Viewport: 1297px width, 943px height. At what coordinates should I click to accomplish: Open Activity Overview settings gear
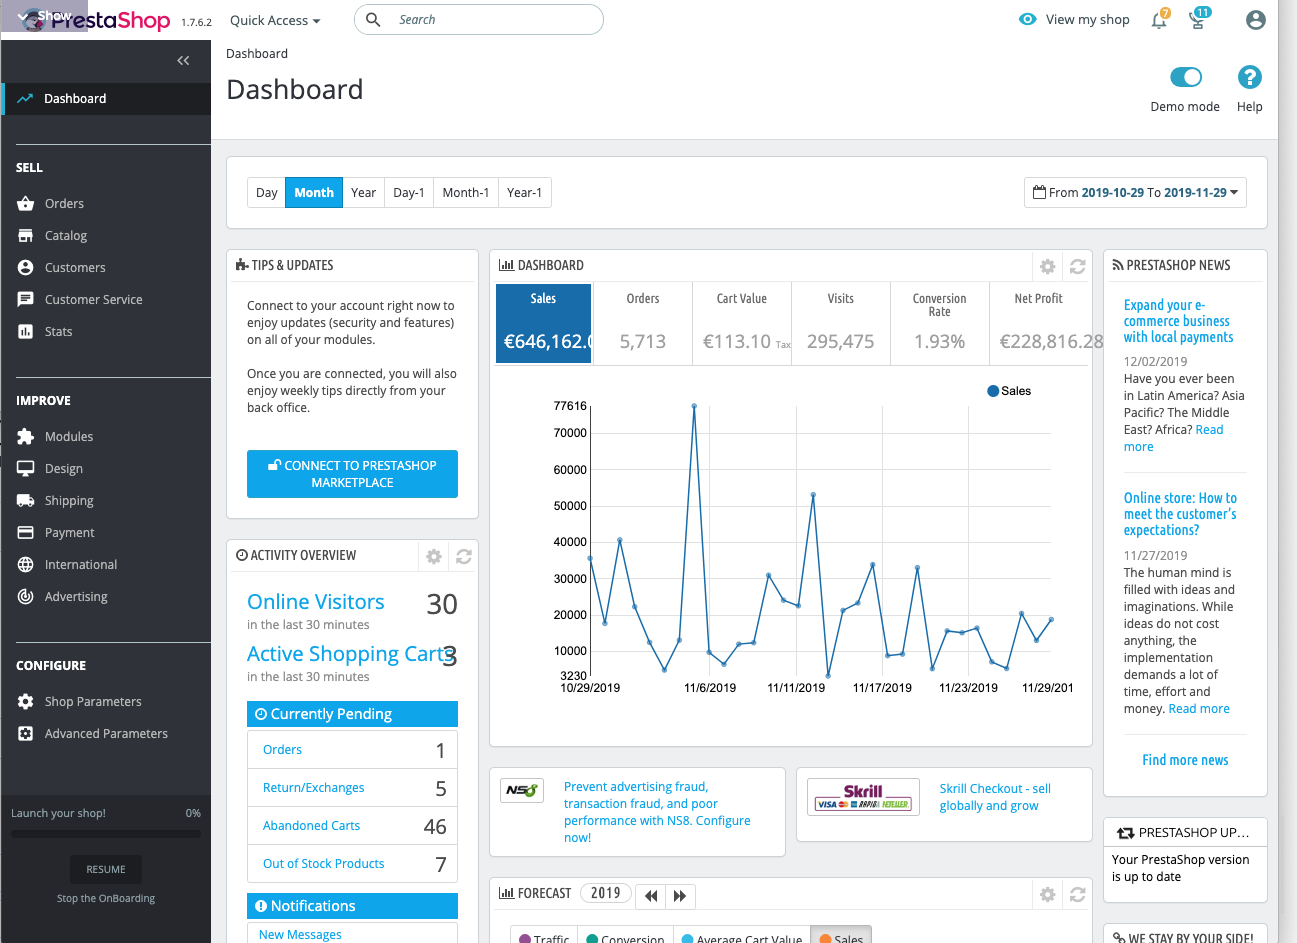click(x=433, y=557)
